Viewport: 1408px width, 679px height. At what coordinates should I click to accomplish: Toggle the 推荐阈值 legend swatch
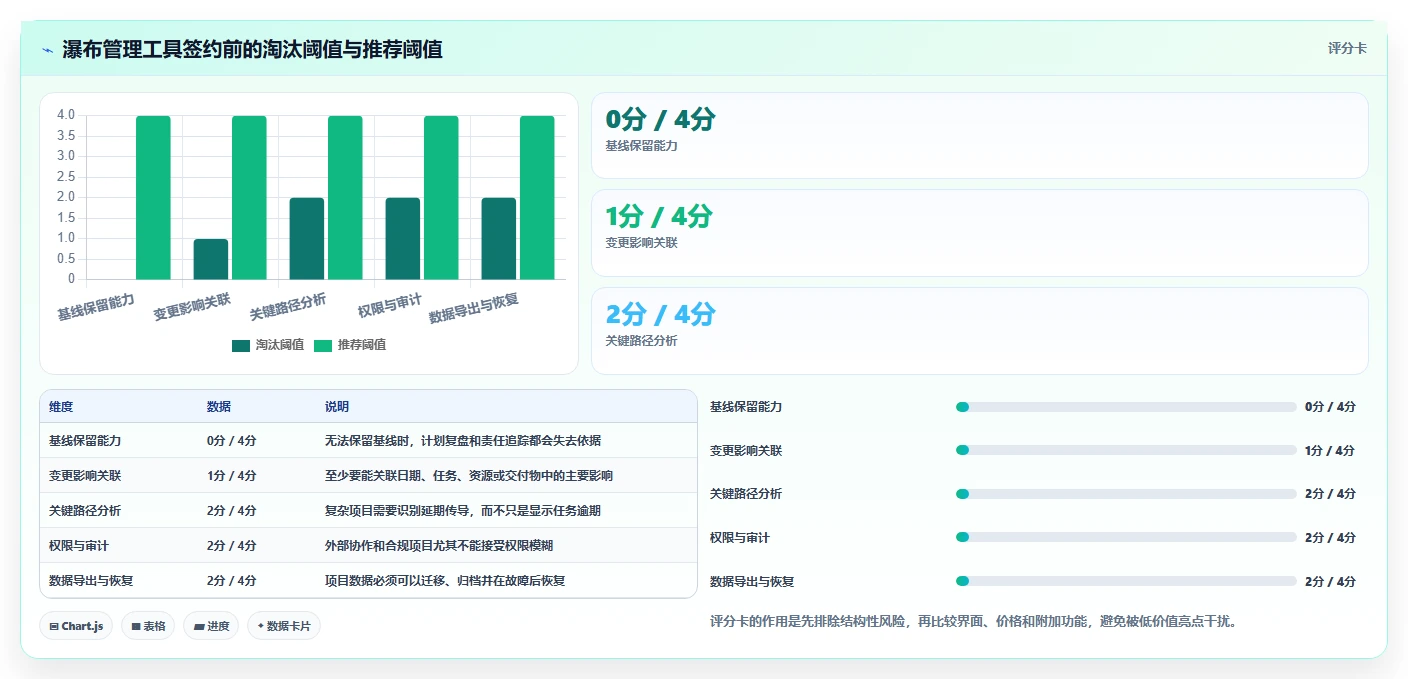click(x=323, y=345)
